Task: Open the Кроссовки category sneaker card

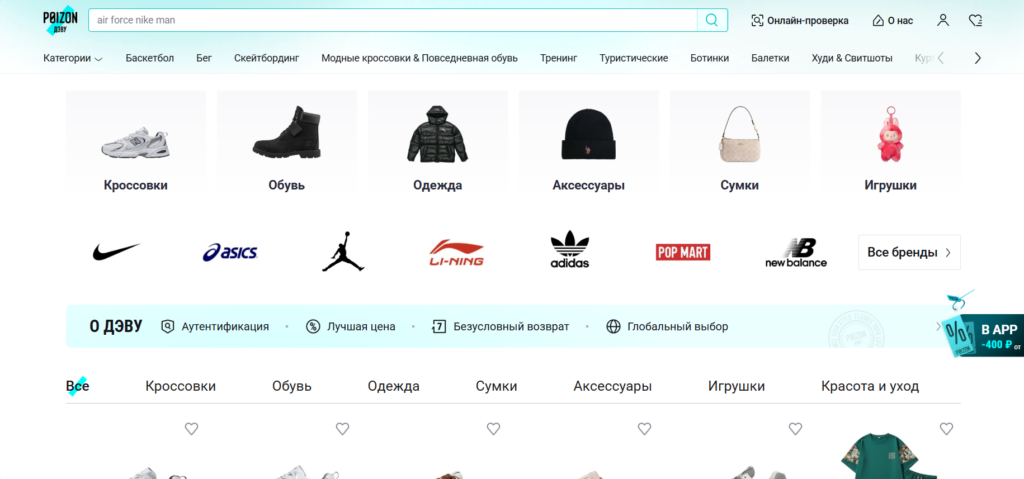Action: tap(136, 143)
